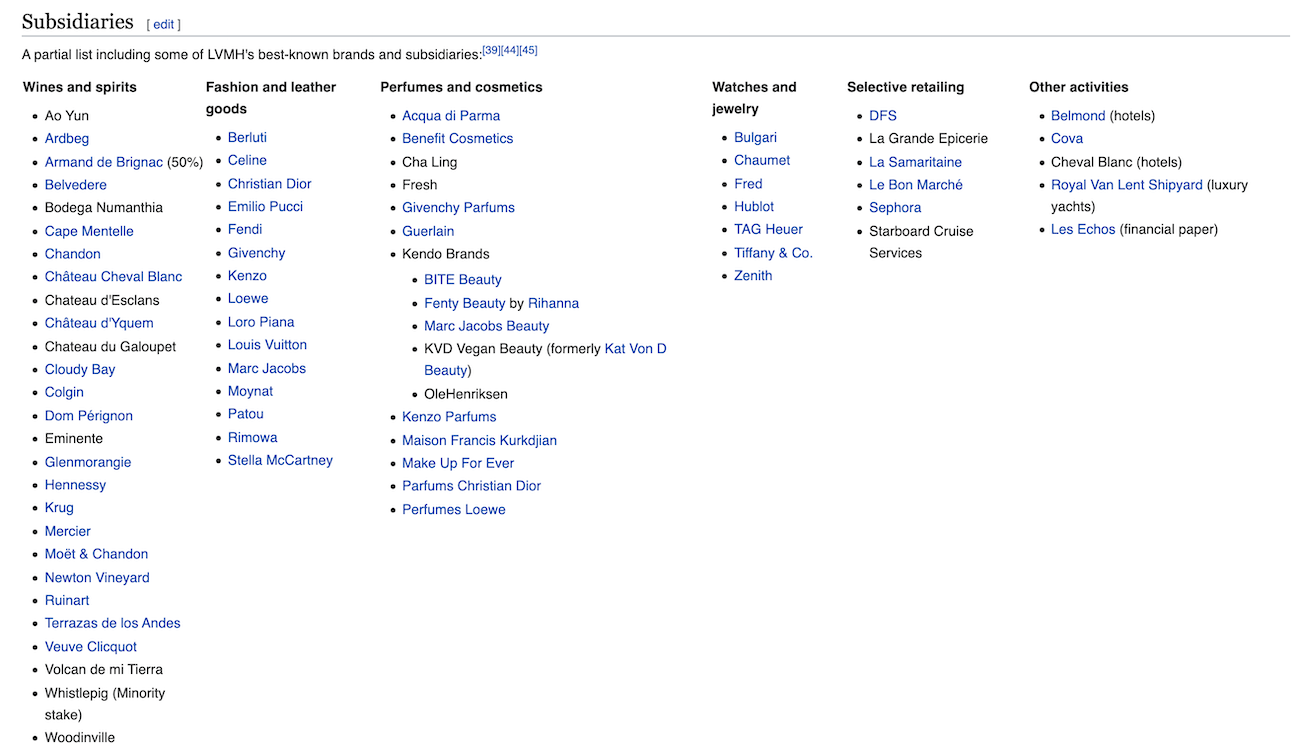The width and height of the screenshot is (1300, 756).
Task: Open the Moët & Chandon link
Action: (x=96, y=554)
